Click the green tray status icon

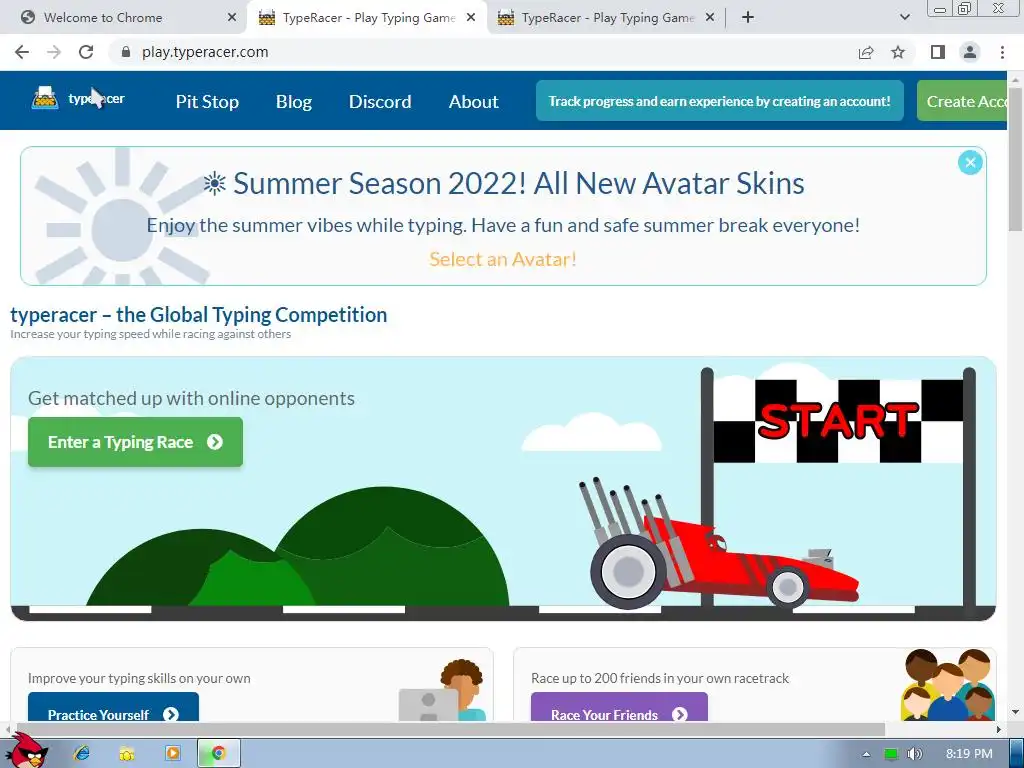point(891,754)
